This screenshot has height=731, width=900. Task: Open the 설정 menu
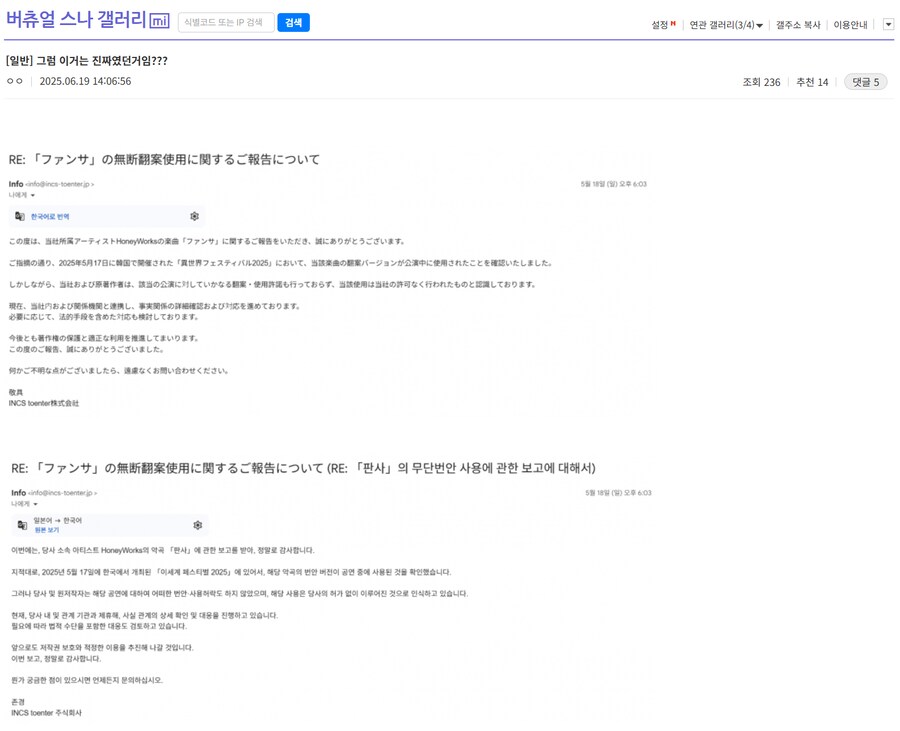(659, 25)
